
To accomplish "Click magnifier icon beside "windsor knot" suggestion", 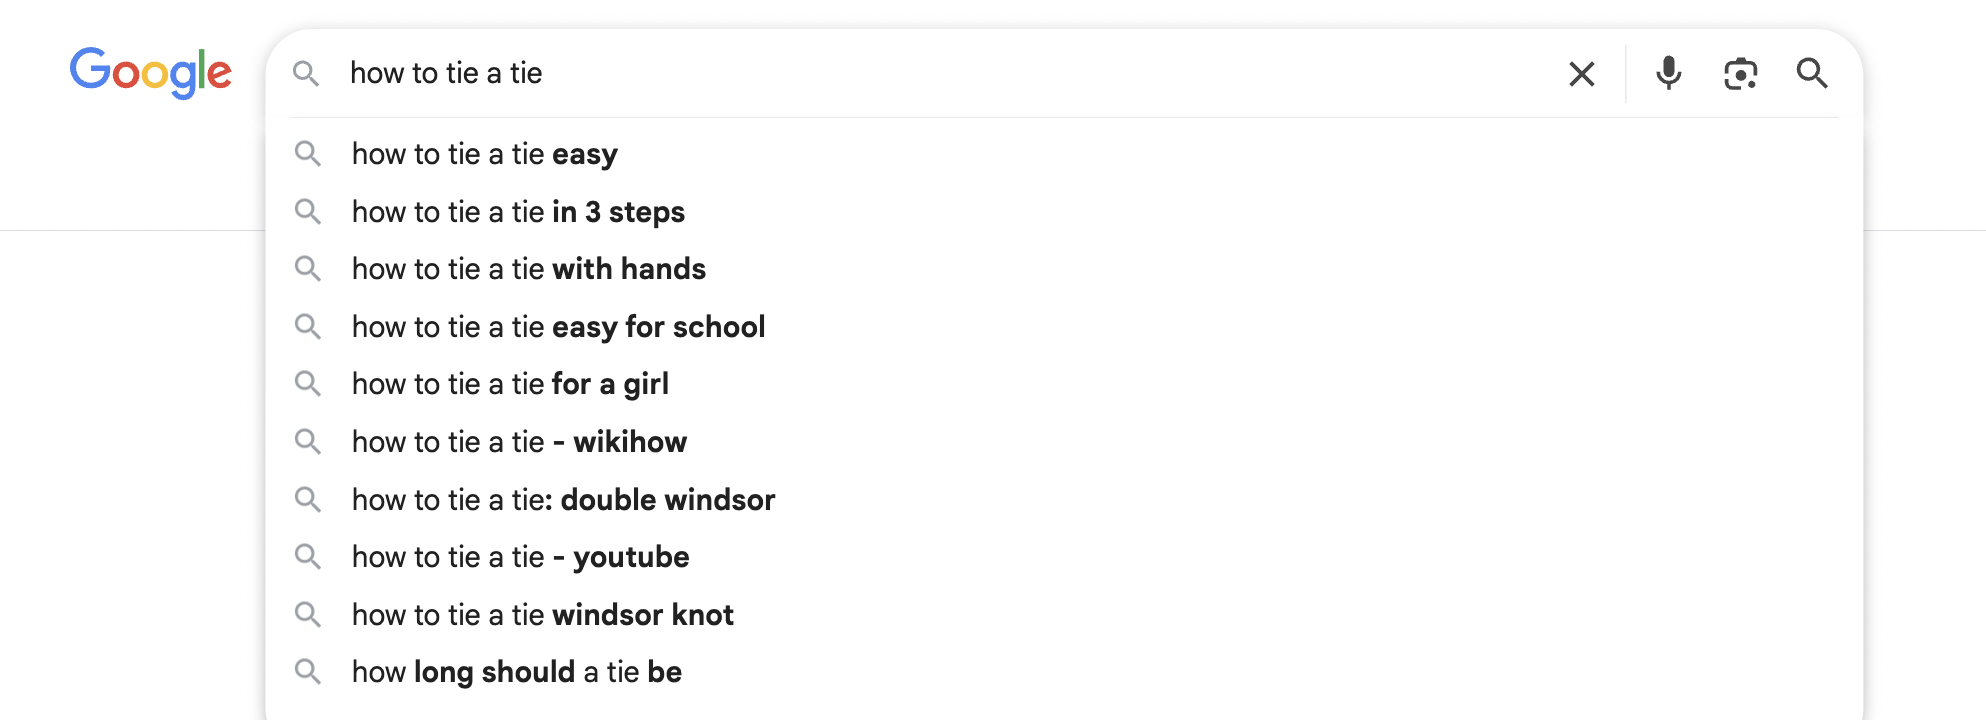I will (x=308, y=615).
